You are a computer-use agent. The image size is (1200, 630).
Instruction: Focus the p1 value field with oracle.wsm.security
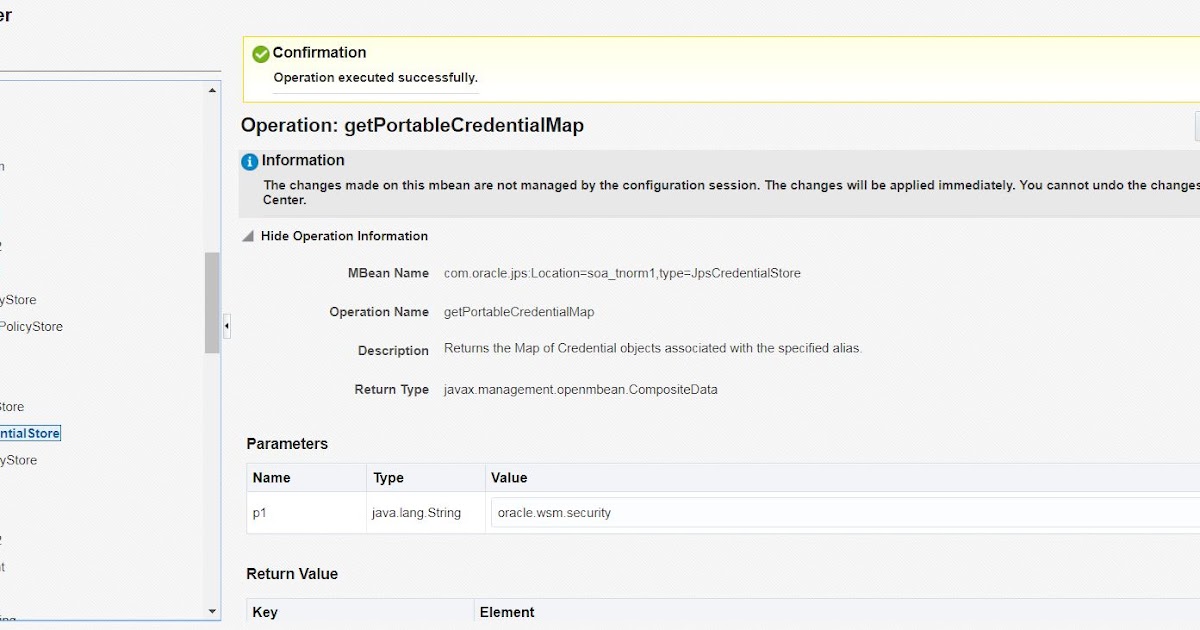(x=840, y=513)
